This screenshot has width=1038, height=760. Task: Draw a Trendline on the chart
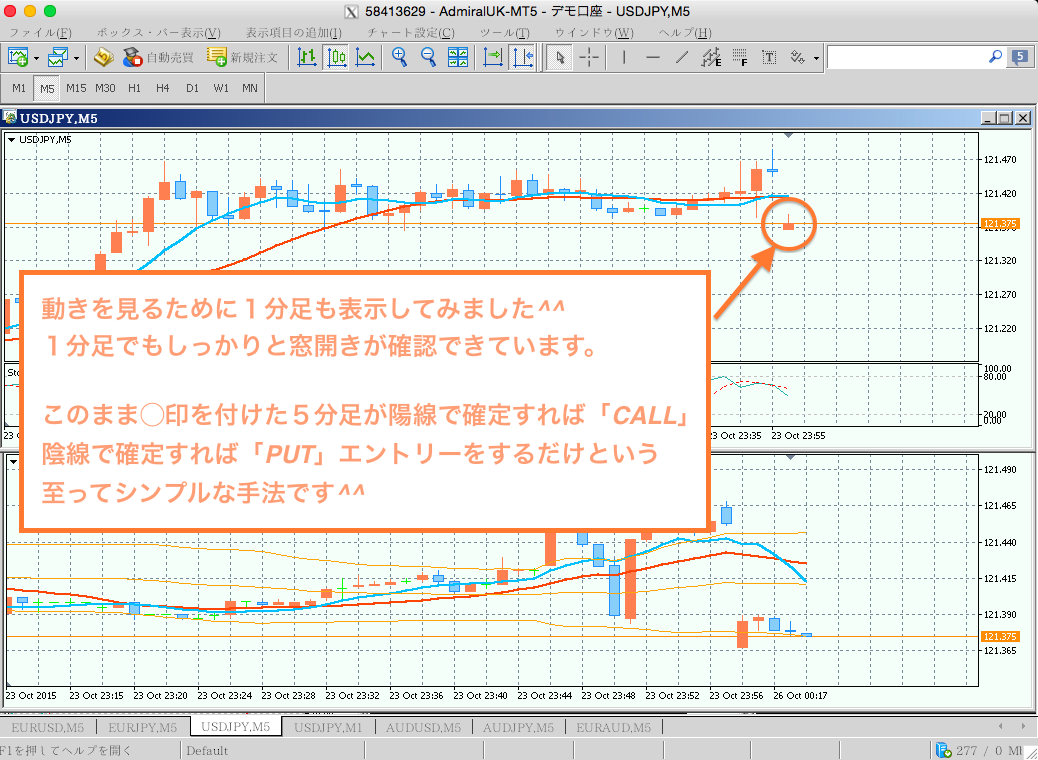[x=683, y=57]
